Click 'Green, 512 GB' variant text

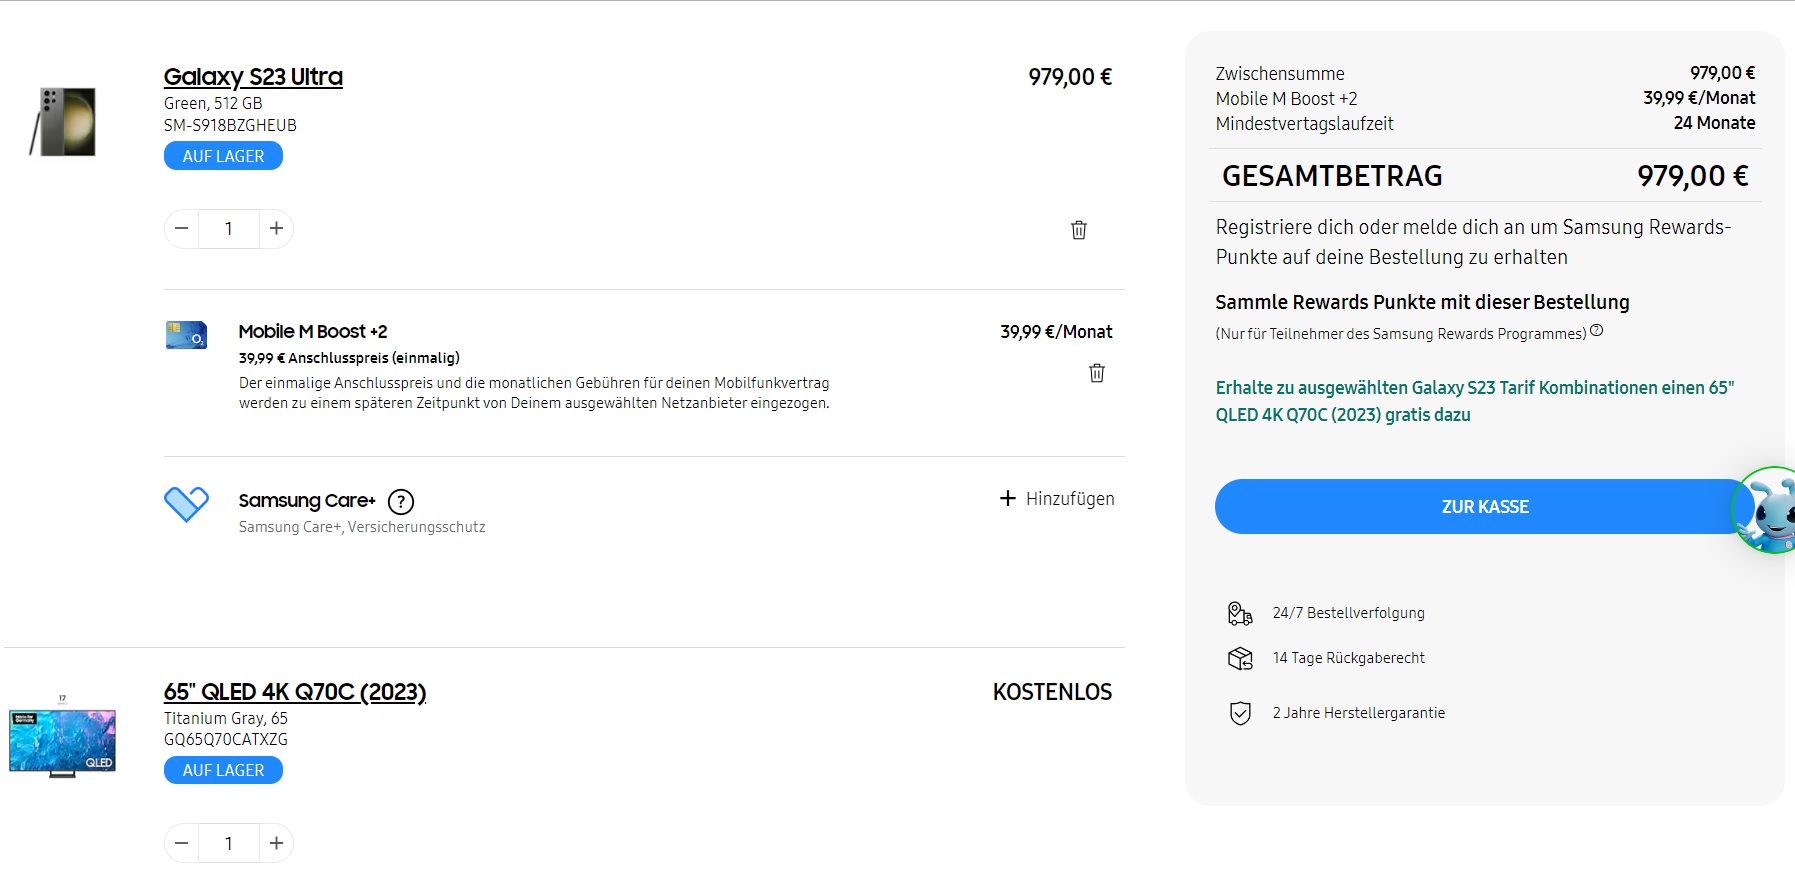[213, 103]
